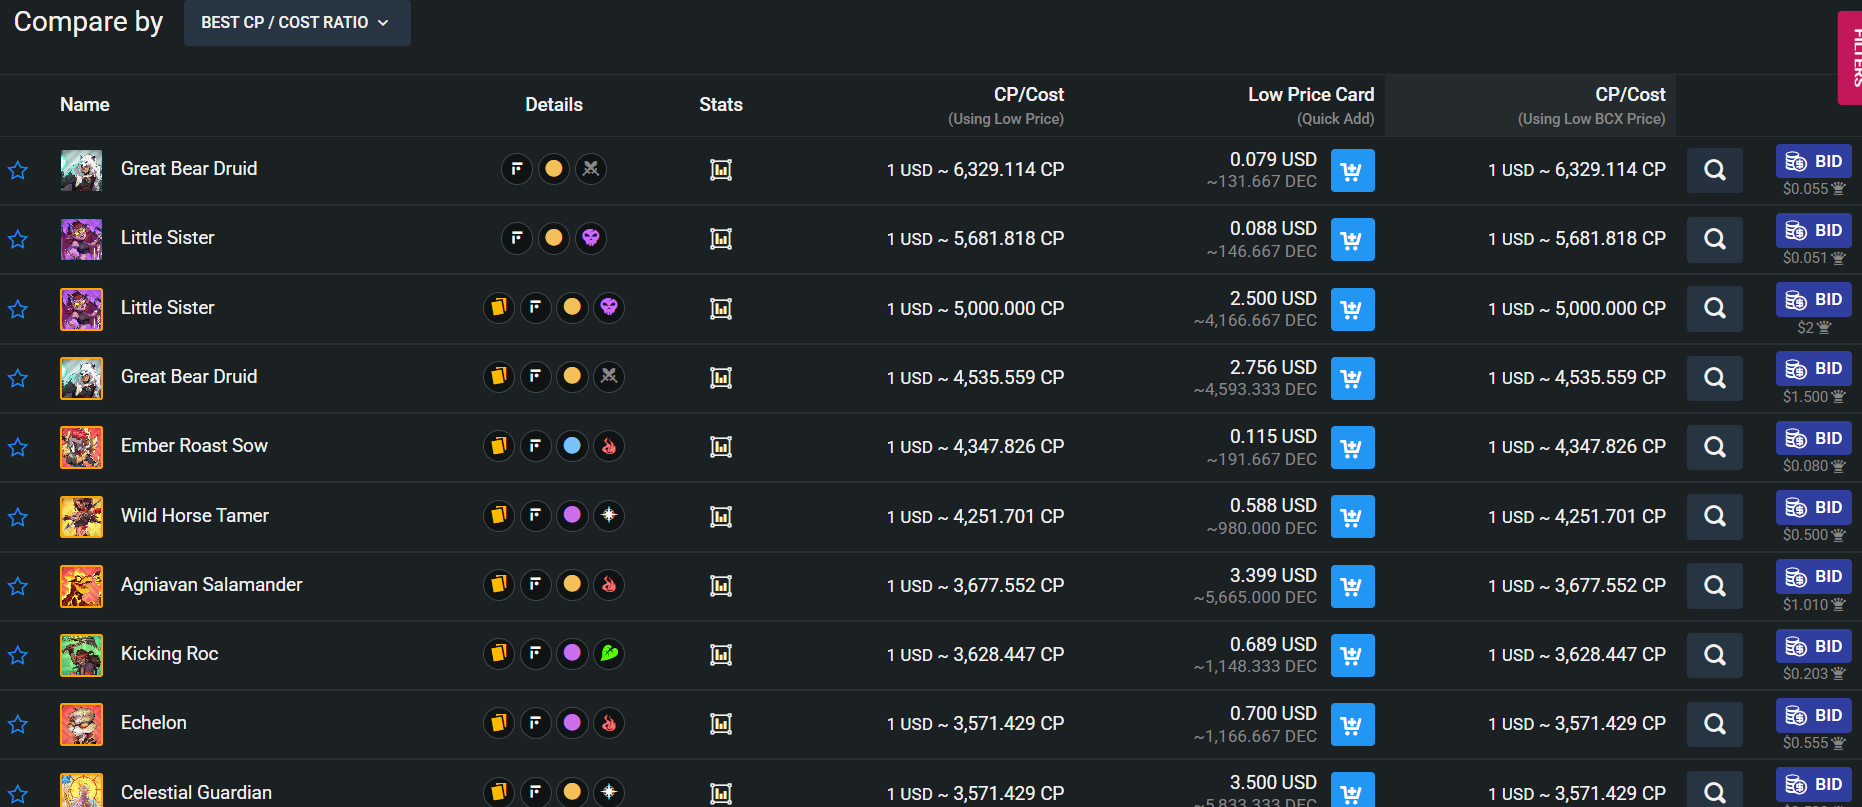Screen dimensions: 1862x807
Task: Open the Best CP / Cost Ratio dropdown
Action: 296,22
